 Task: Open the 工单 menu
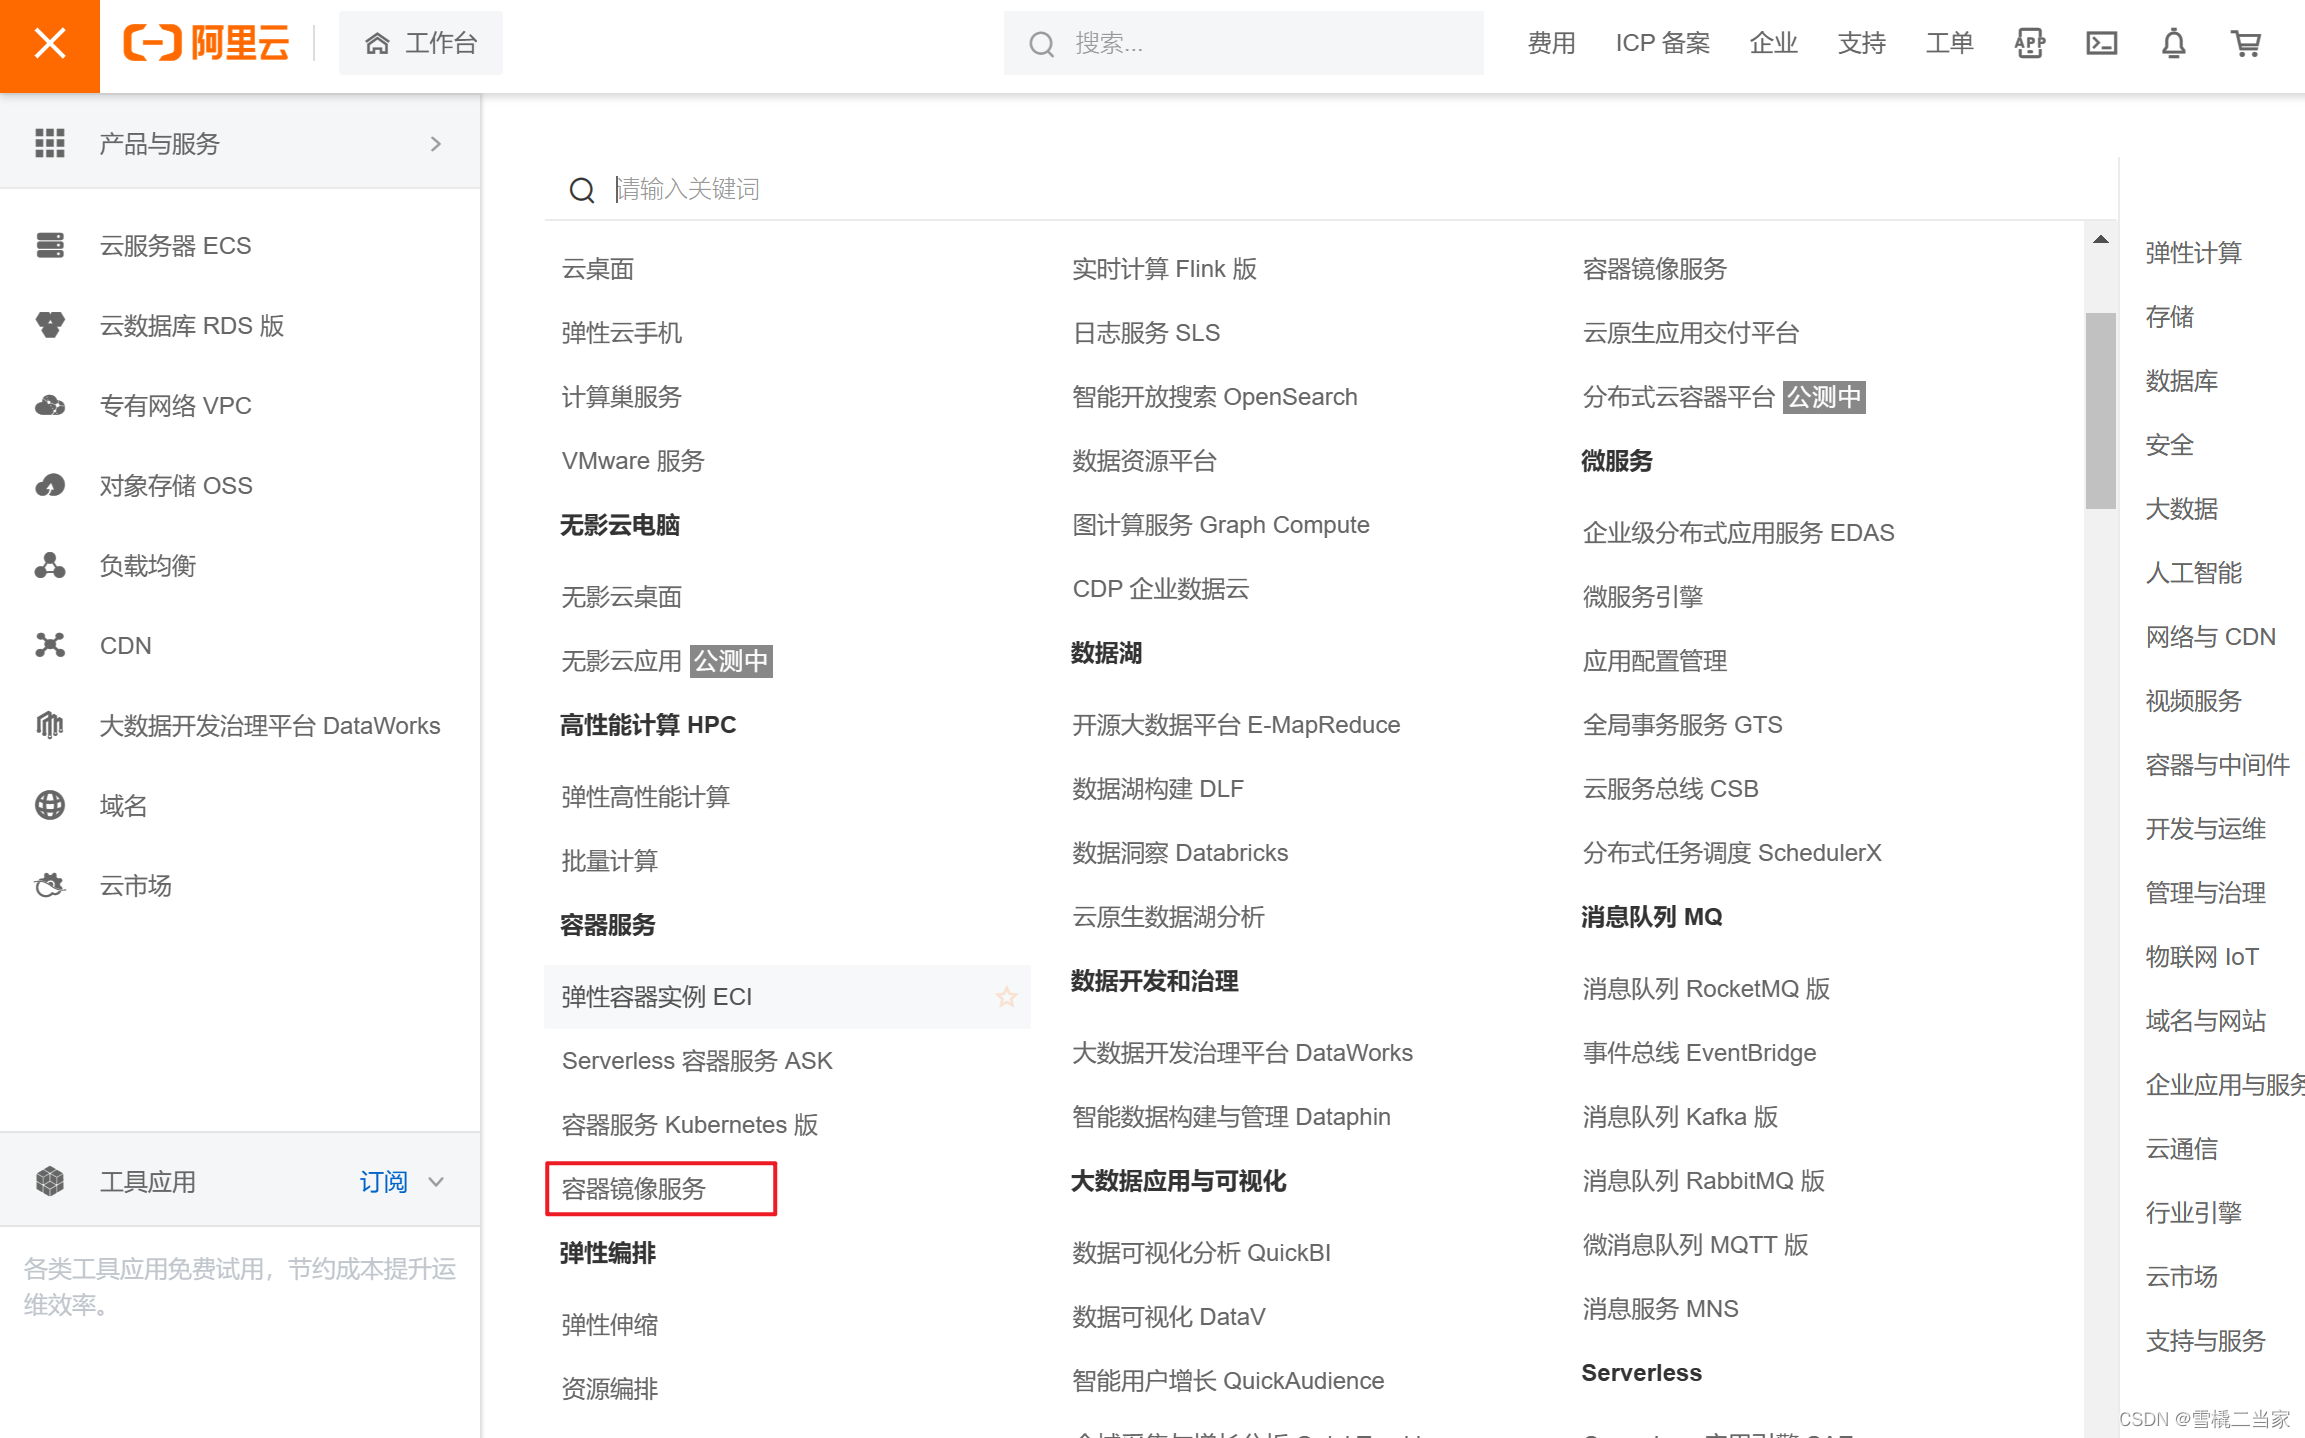[x=1949, y=43]
